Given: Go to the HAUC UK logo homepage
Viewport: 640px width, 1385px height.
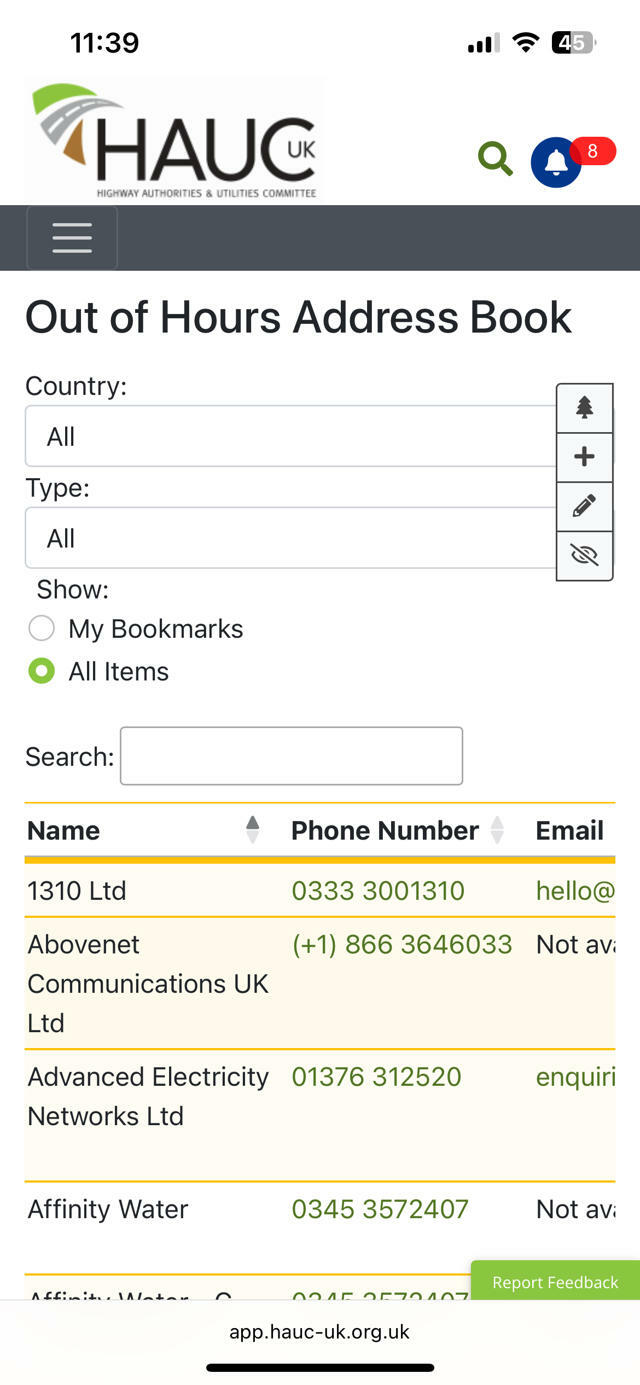Looking at the screenshot, I should tap(175, 142).
